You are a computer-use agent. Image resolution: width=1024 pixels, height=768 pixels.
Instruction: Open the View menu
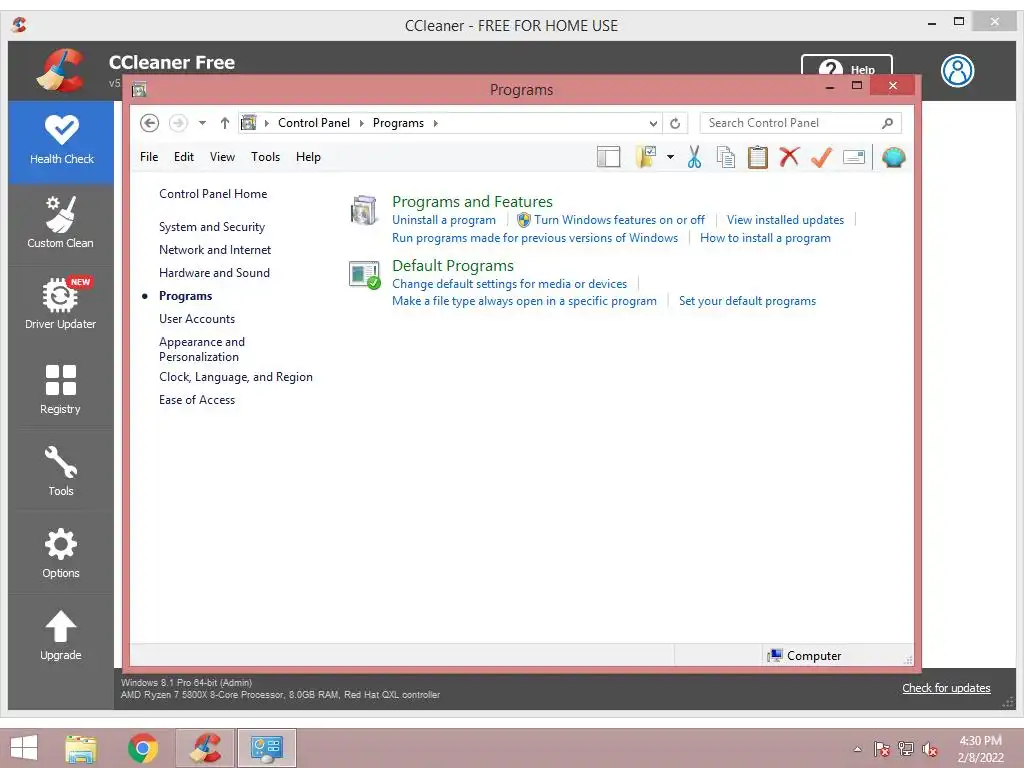point(222,157)
